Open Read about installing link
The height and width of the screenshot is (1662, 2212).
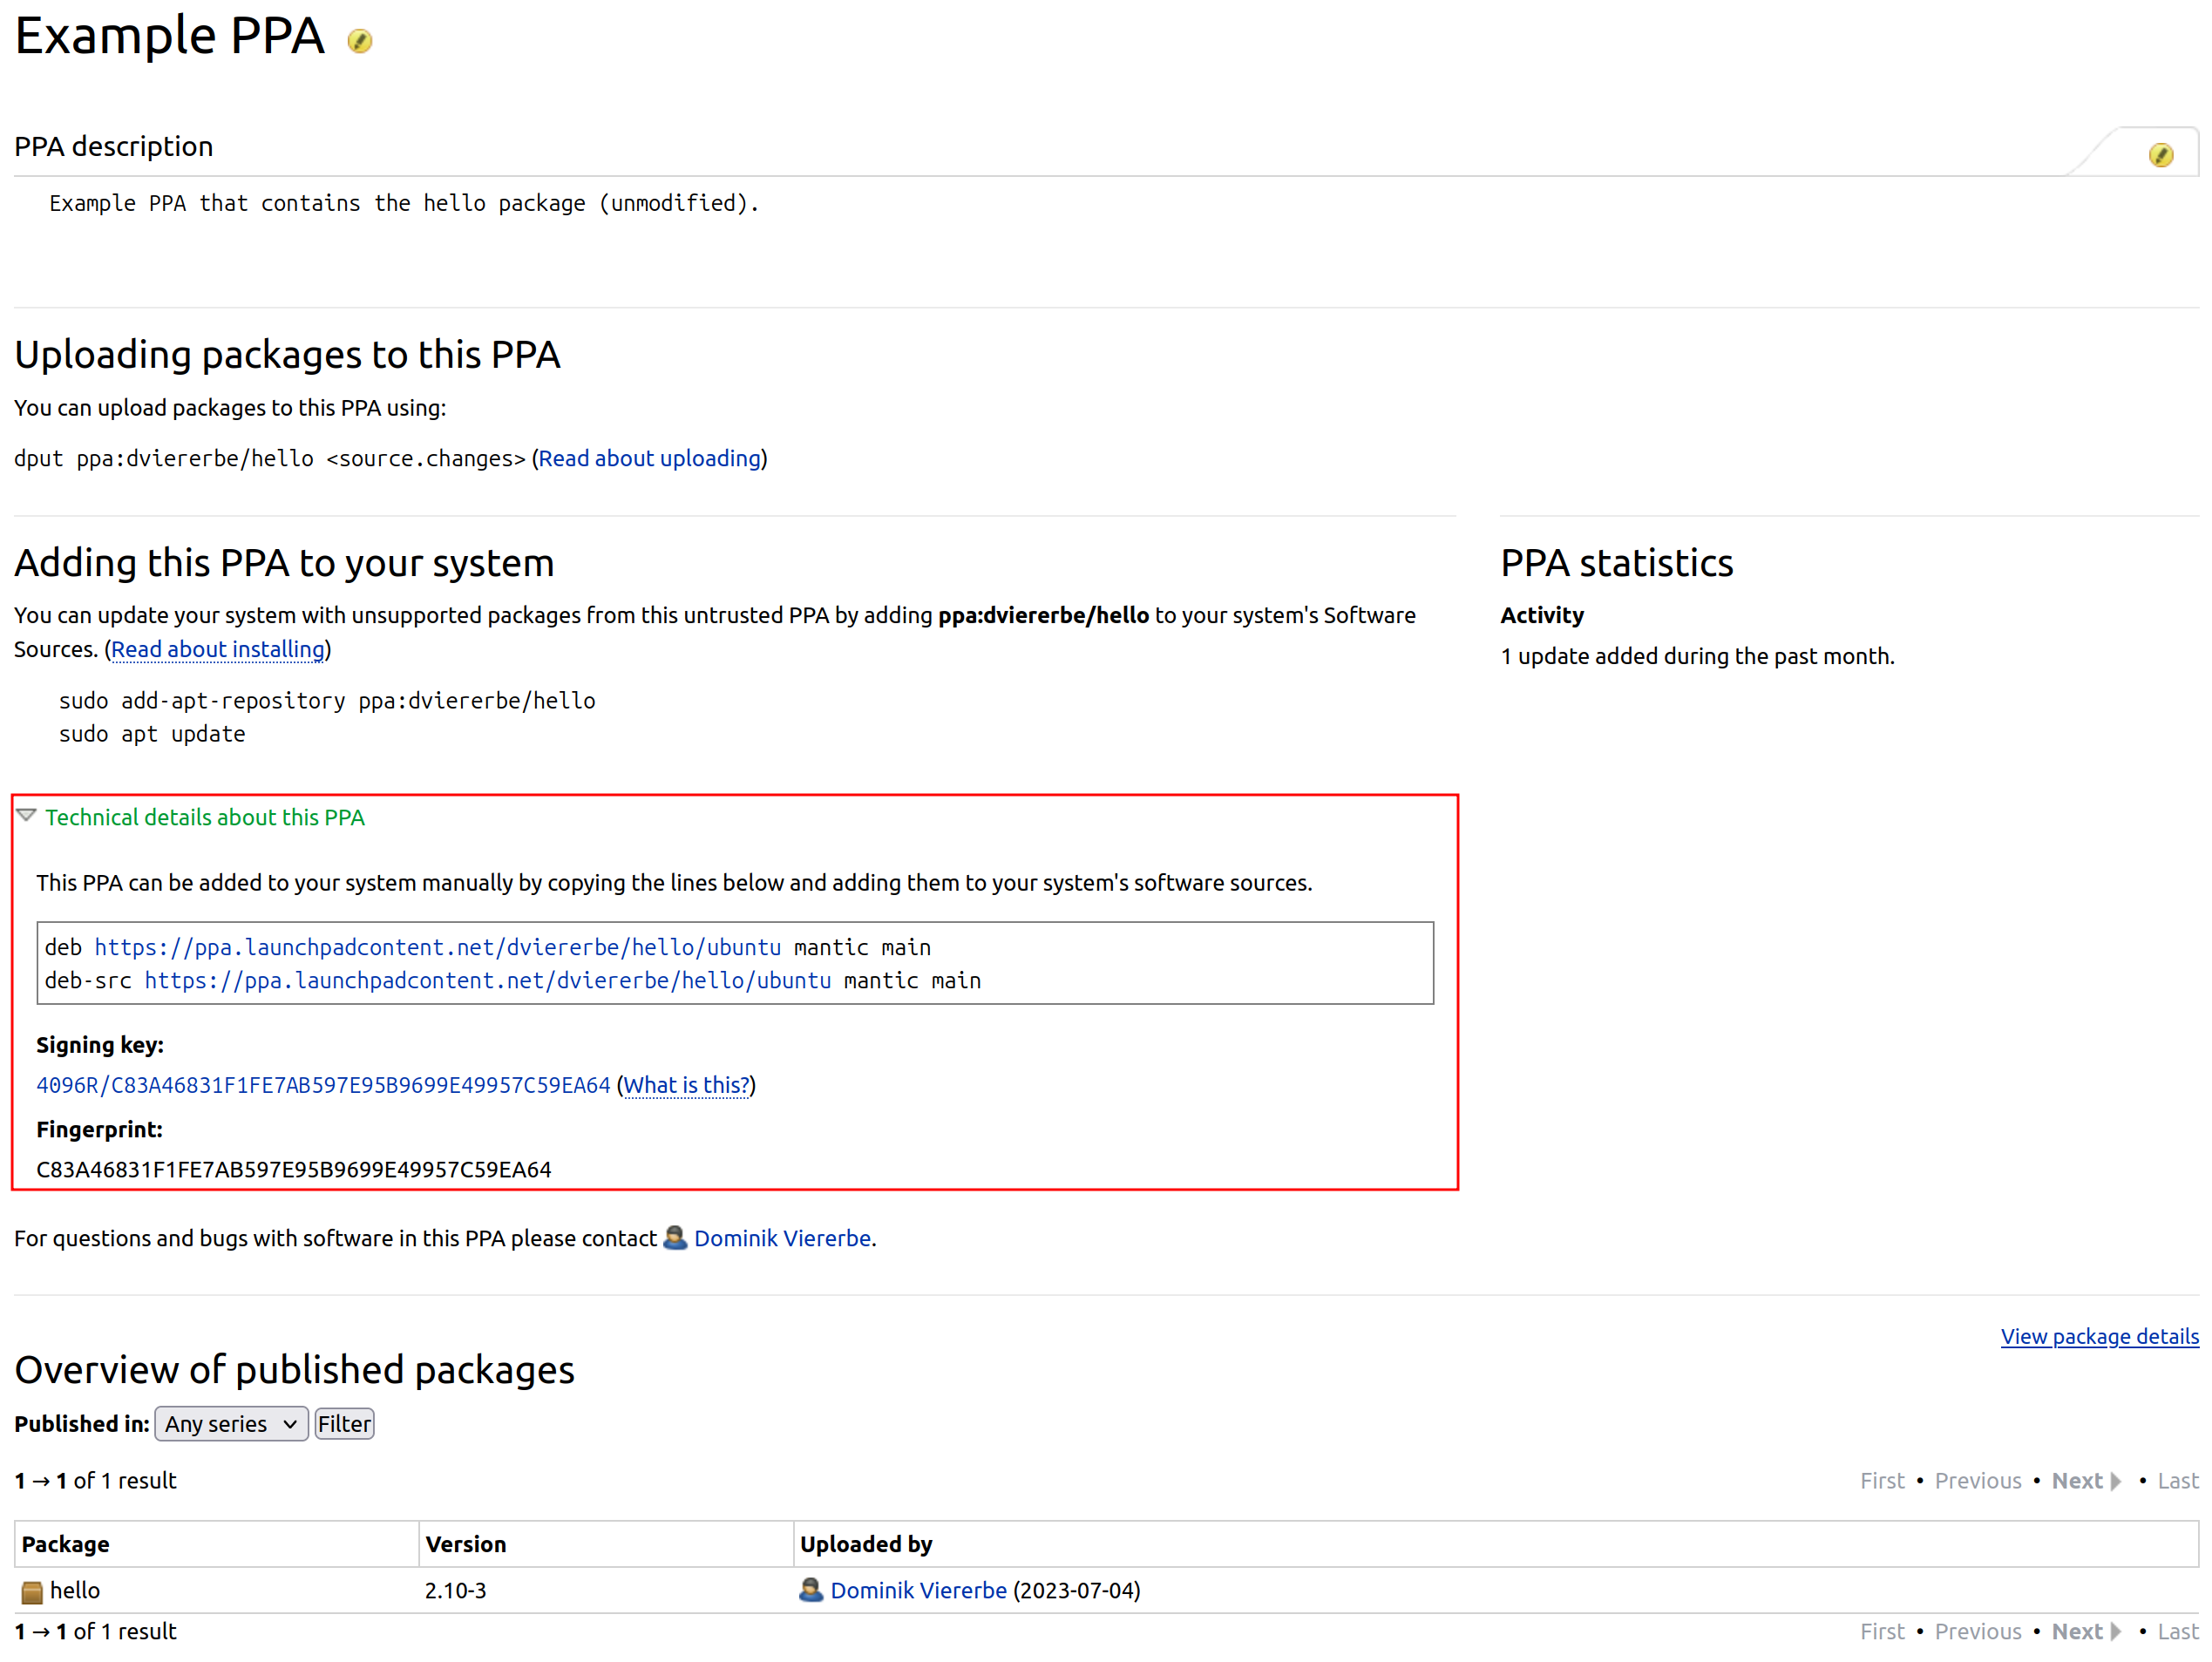[218, 649]
